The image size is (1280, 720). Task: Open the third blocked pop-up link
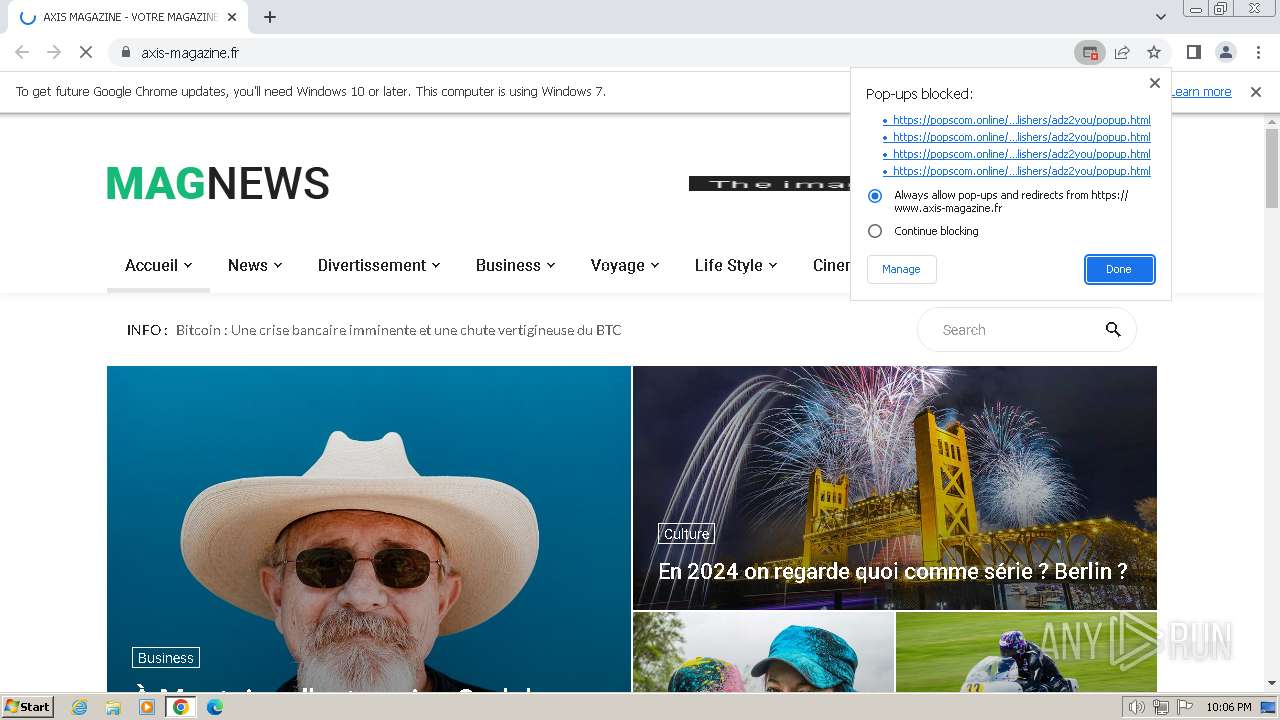point(1021,154)
